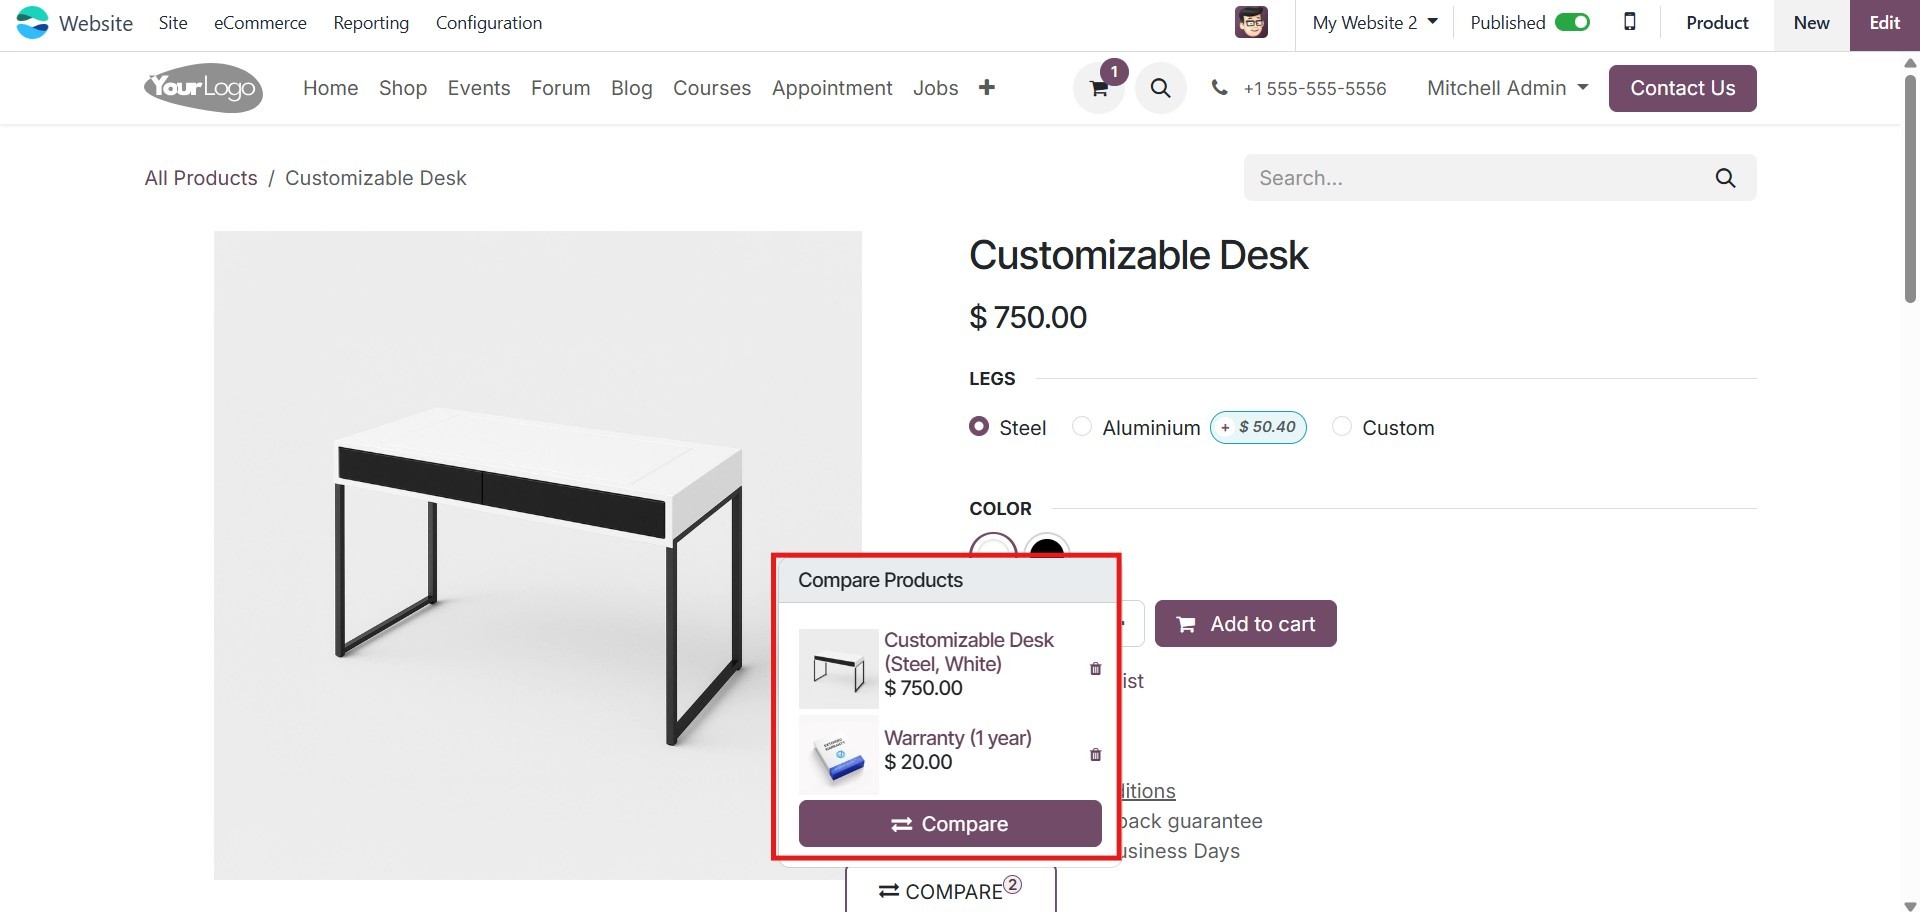Click the header search magnifier icon
This screenshot has height=912, width=1920.
coord(1160,88)
